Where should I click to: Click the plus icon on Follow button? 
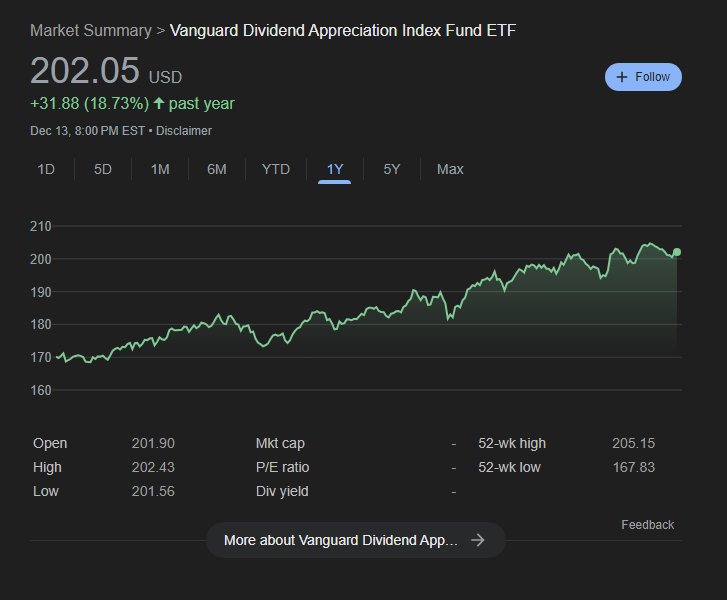pyautogui.click(x=622, y=77)
